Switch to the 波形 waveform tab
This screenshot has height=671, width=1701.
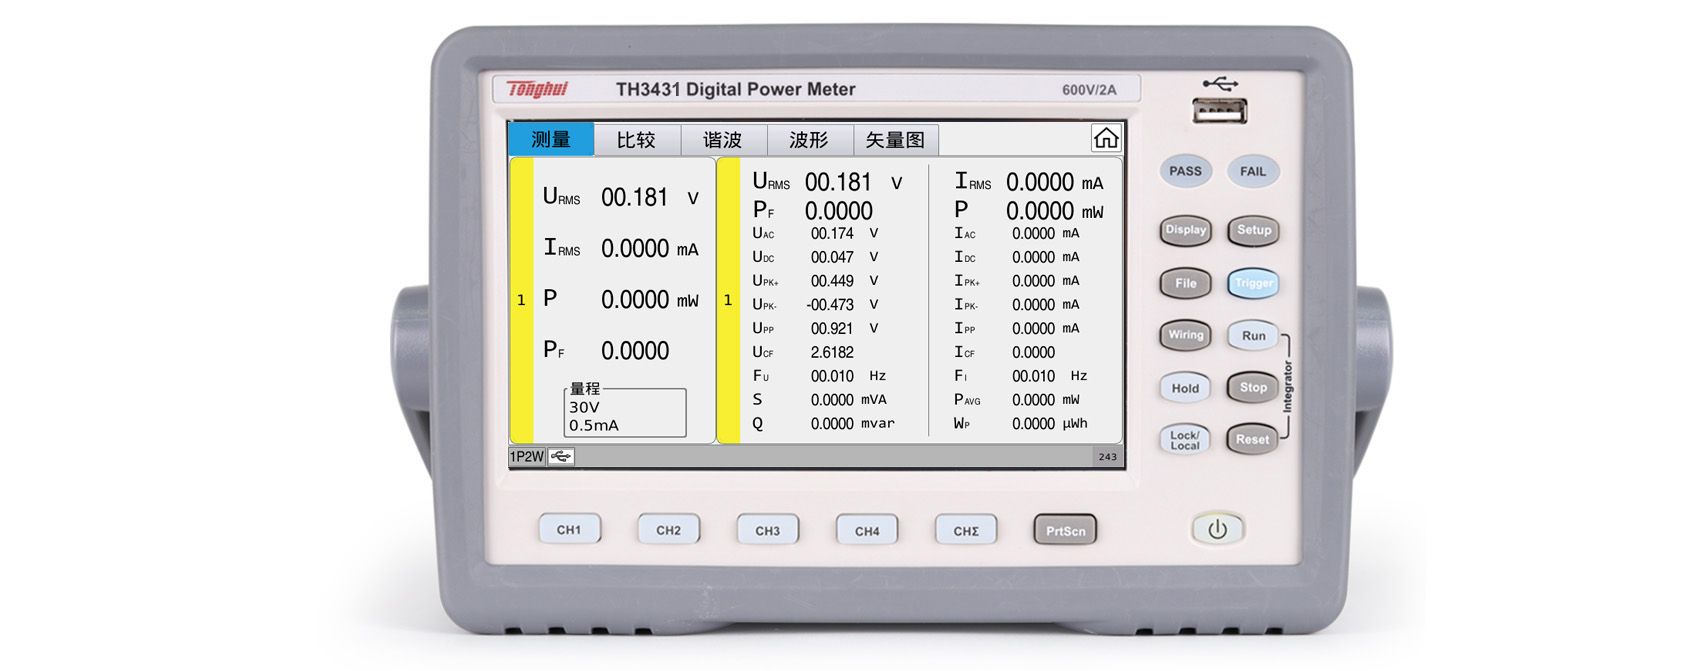(809, 140)
